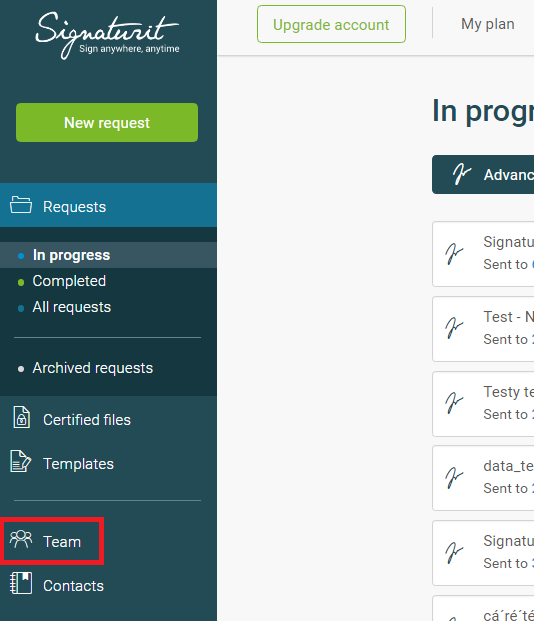Select Completed requests filter
The height and width of the screenshot is (621, 534).
pos(69,281)
